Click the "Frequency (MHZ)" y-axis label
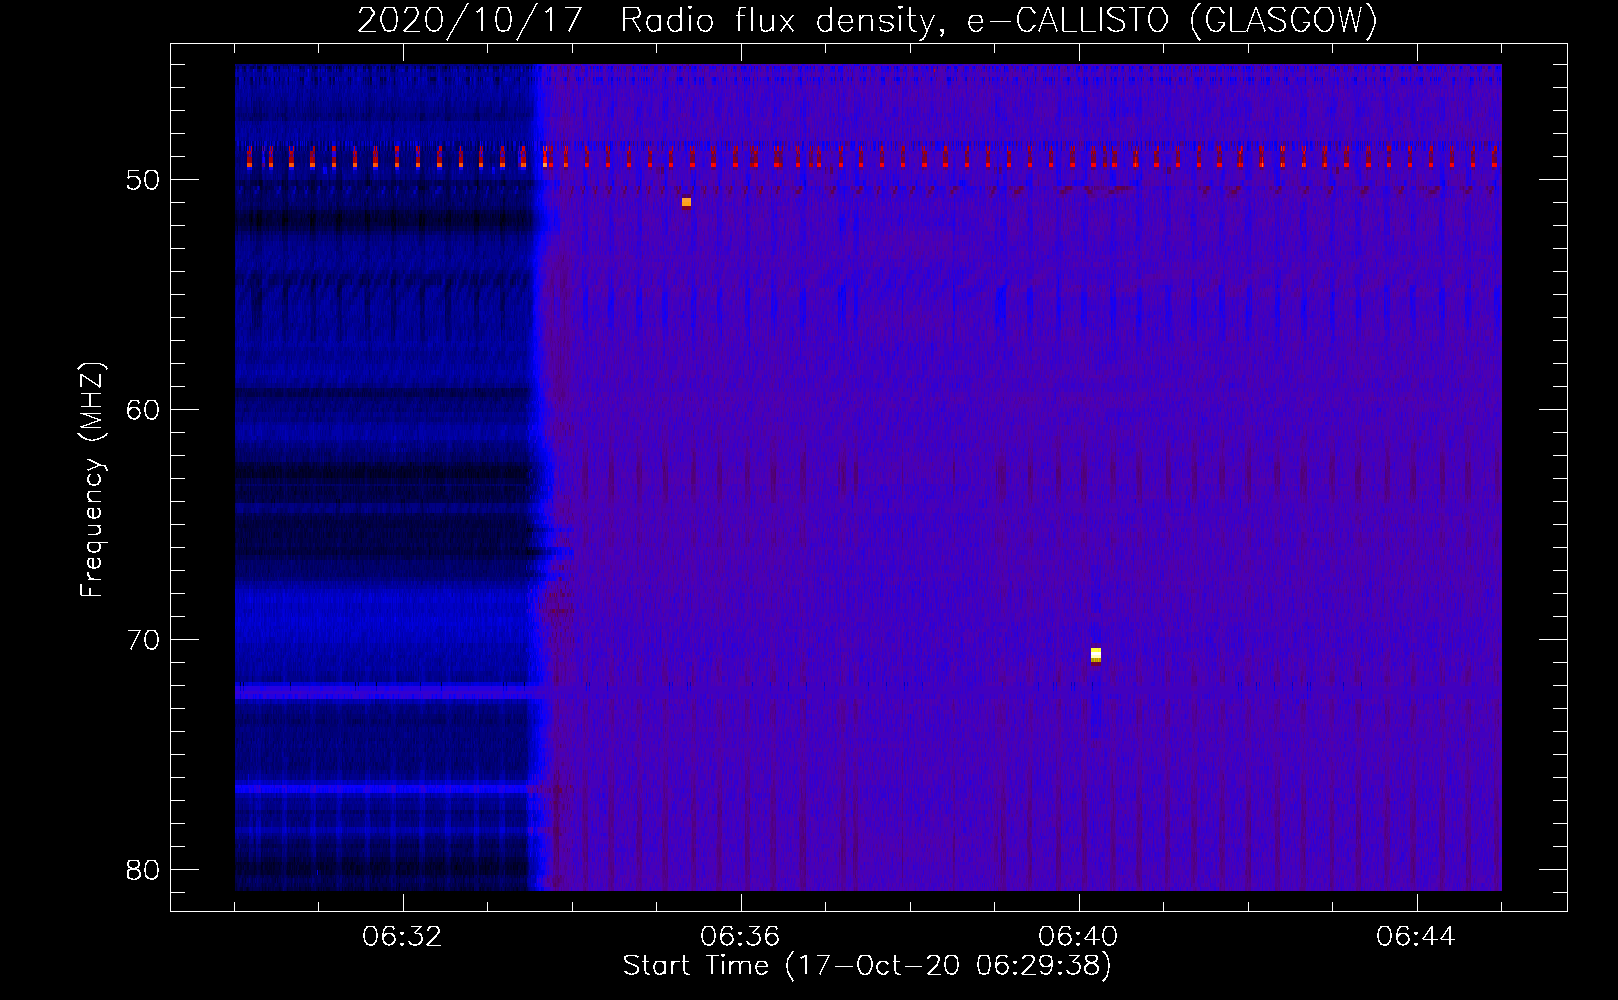The height and width of the screenshot is (1000, 1618). [x=92, y=480]
